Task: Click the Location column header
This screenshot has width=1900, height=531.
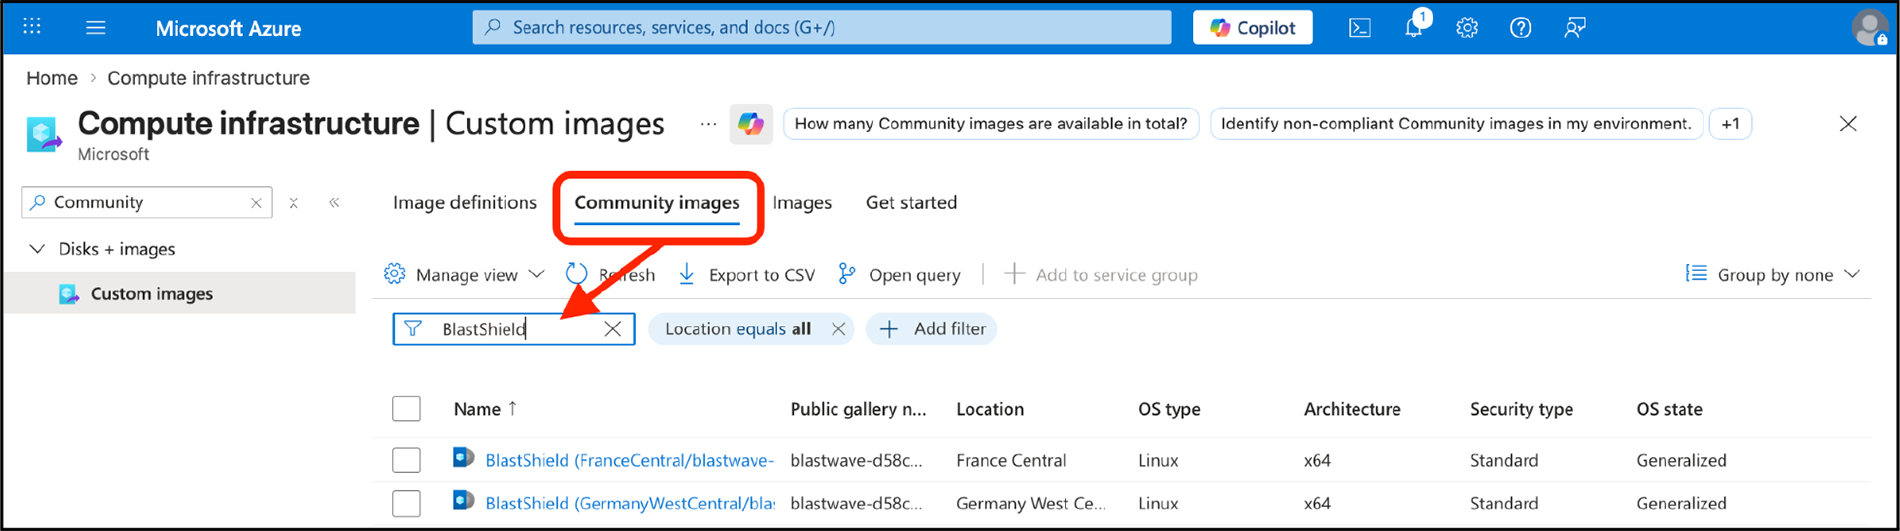Action: 990,409
